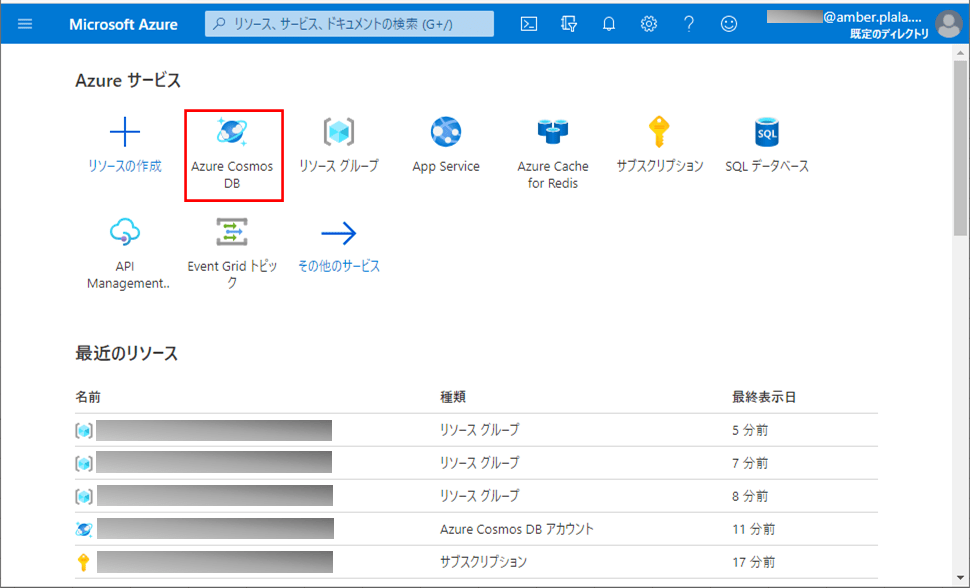Click the @amber.plala account email
Image resolution: width=970 pixels, height=588 pixels.
tap(873, 17)
